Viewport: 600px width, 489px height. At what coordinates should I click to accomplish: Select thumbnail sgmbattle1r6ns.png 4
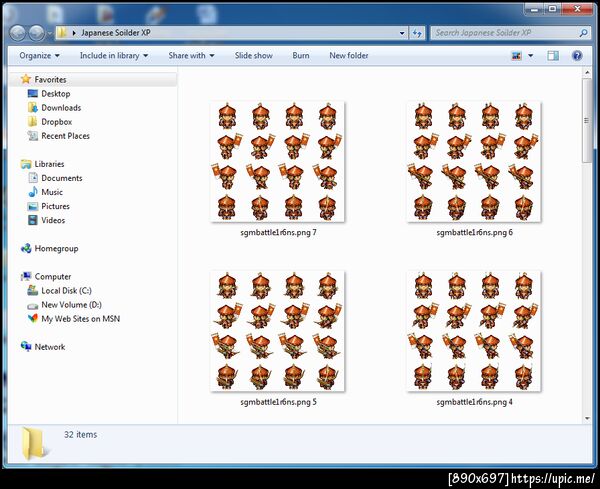pos(474,331)
